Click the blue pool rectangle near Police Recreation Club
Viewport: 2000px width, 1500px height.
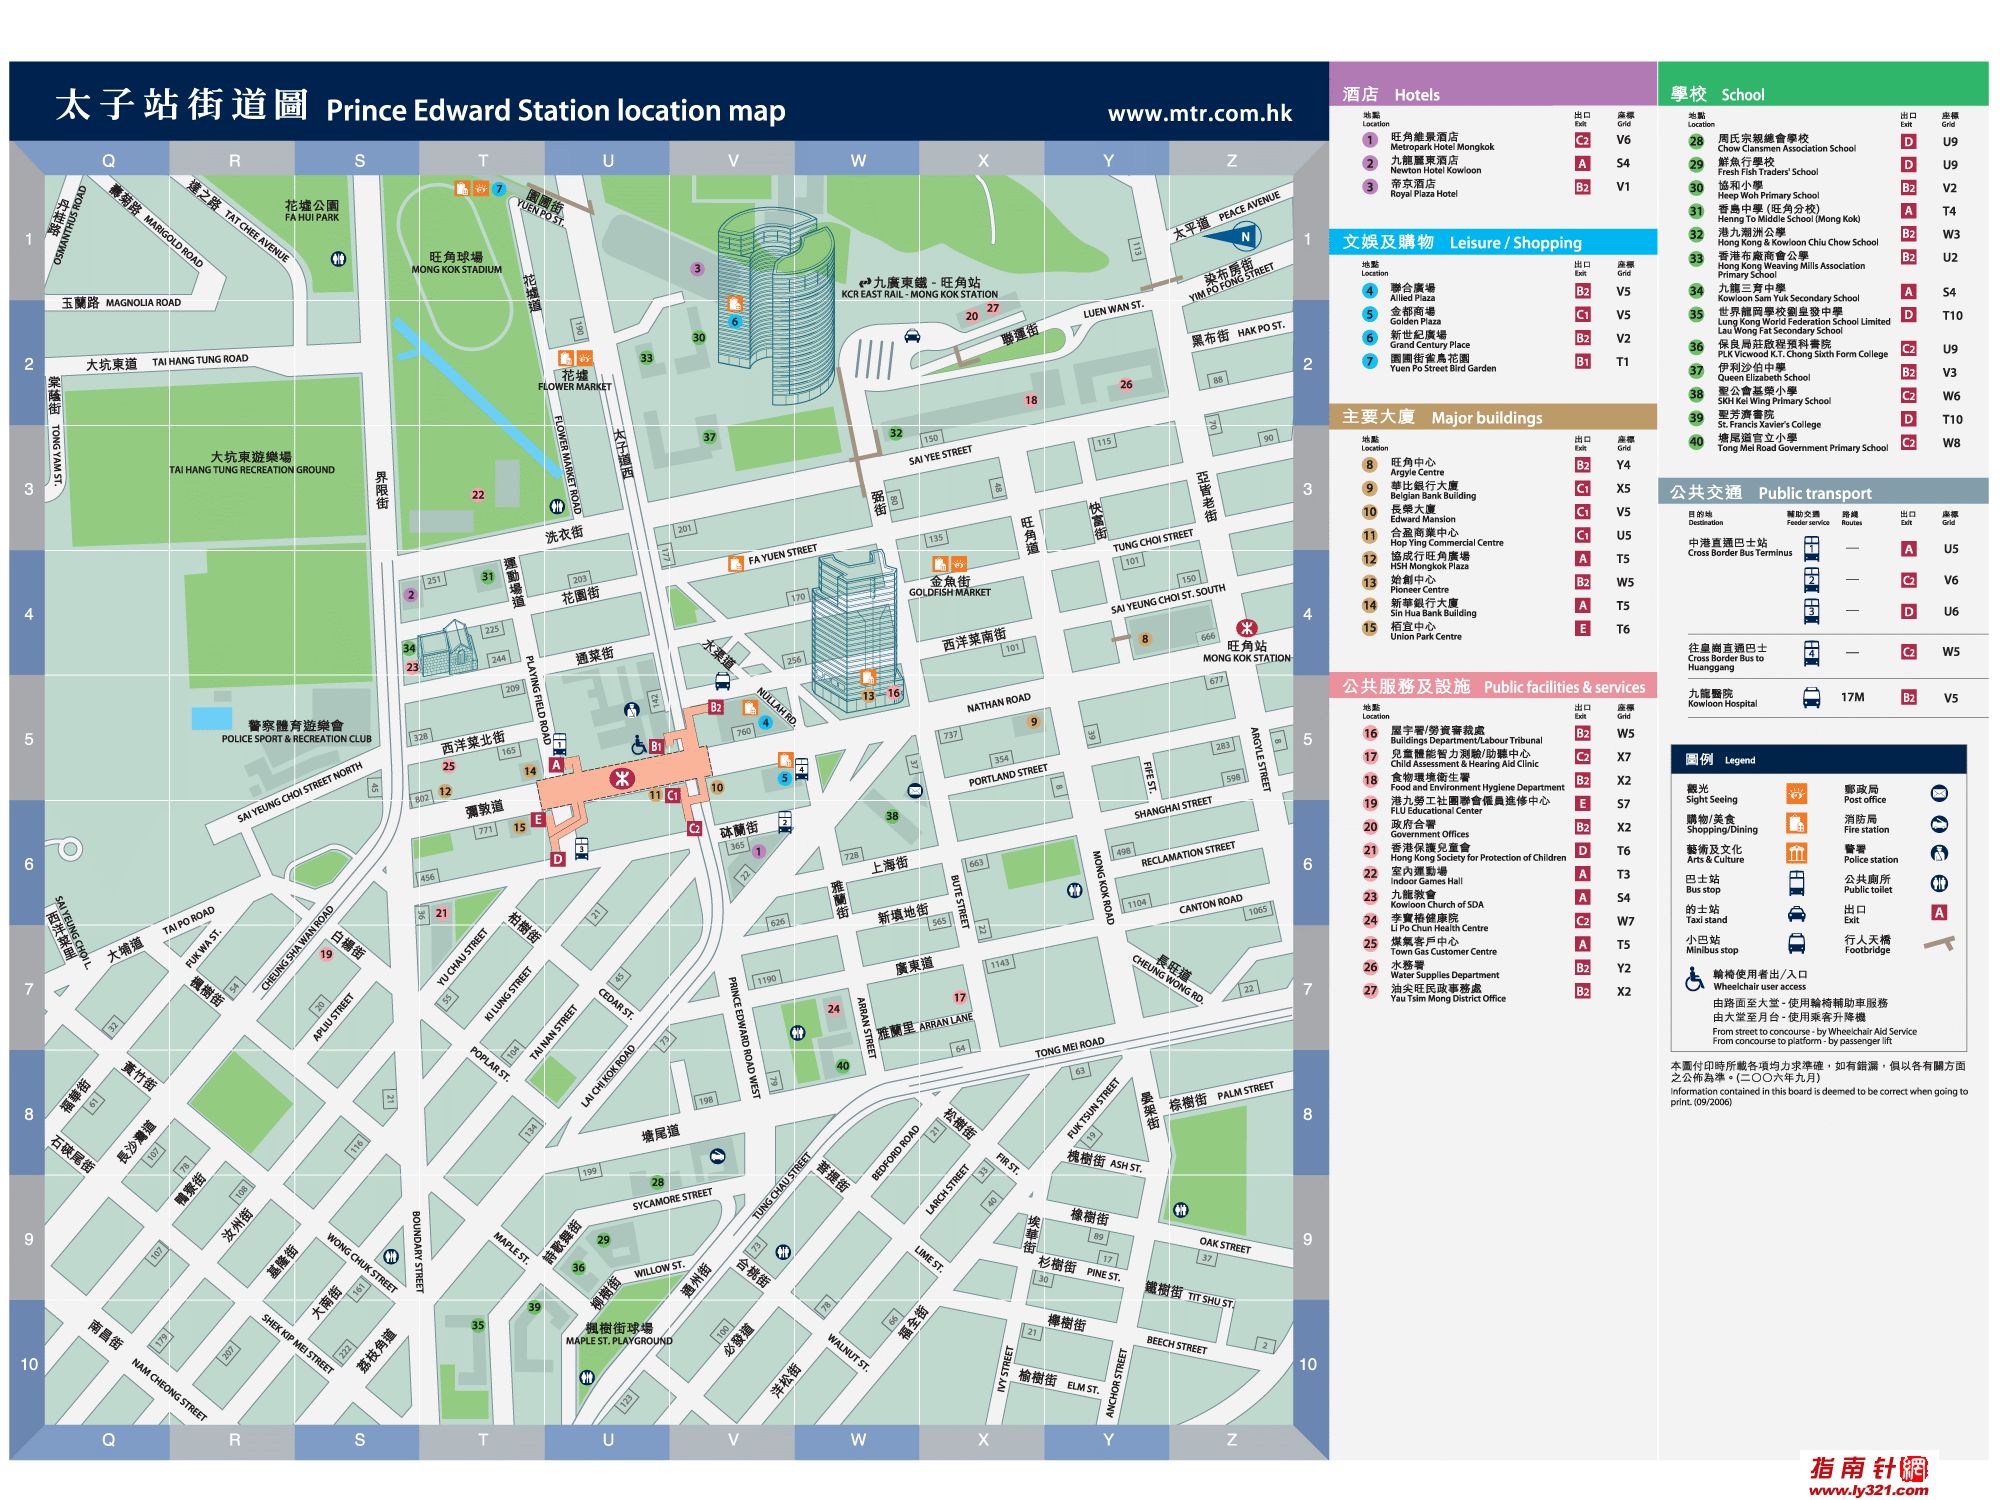[x=211, y=718]
